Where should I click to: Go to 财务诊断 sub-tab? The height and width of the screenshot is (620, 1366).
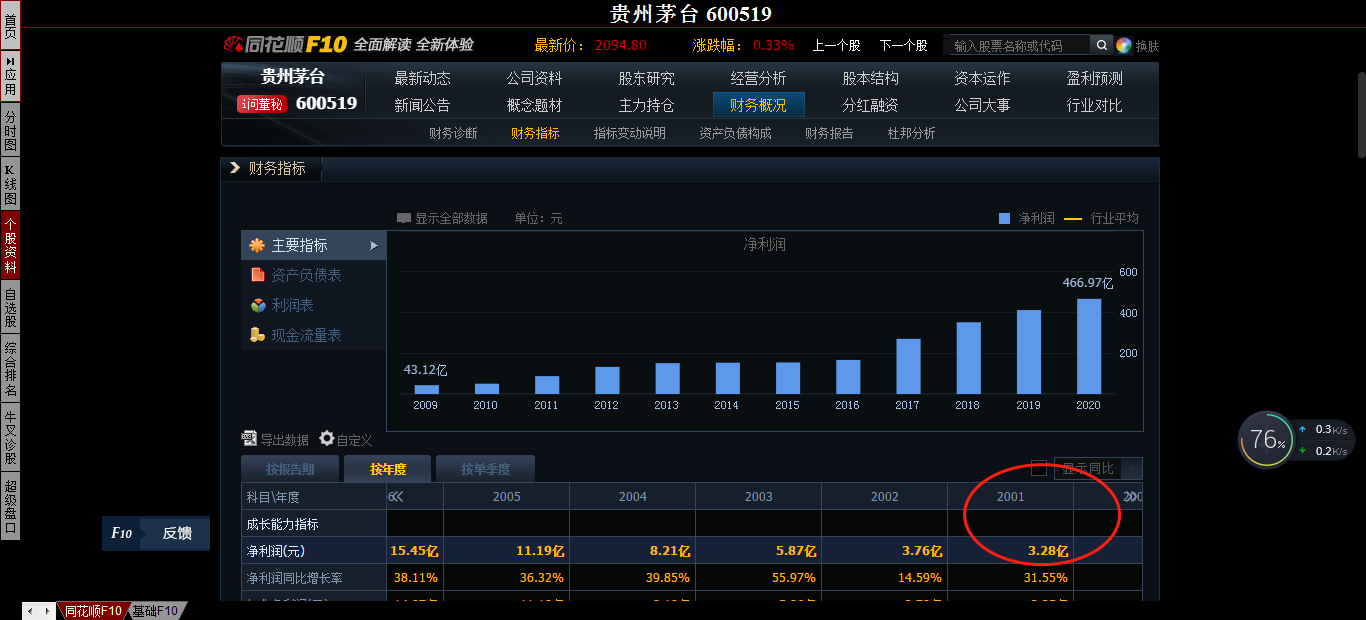click(x=453, y=133)
